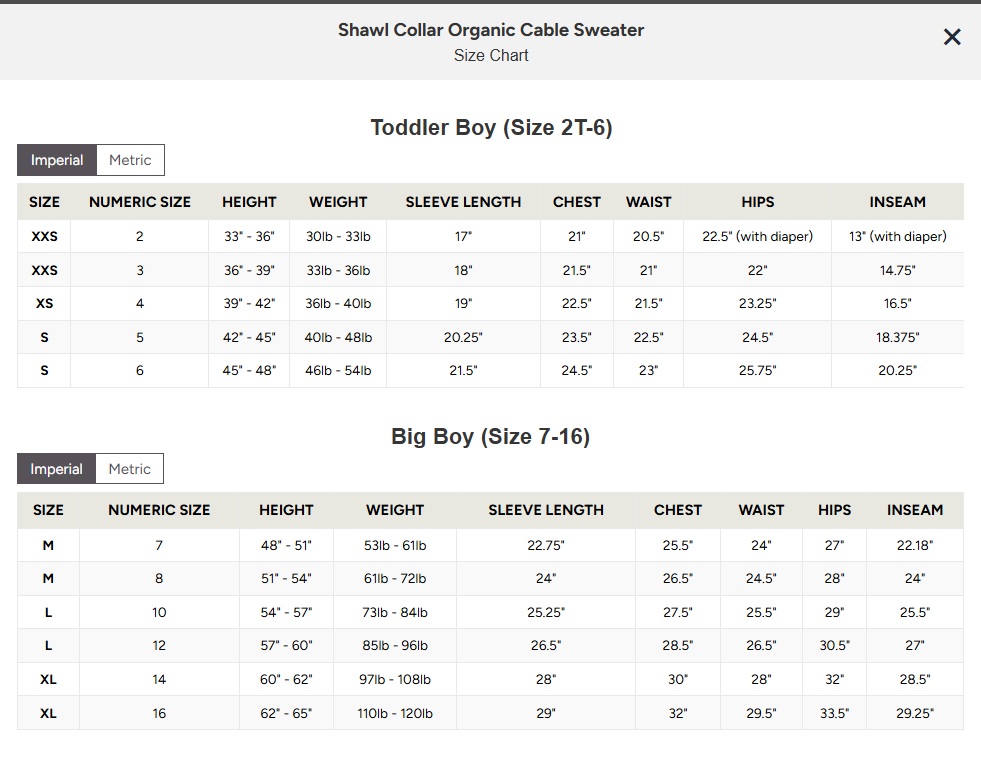Click the 30.5" hips cell
Screen dimensions: 981x765
(x=835, y=646)
